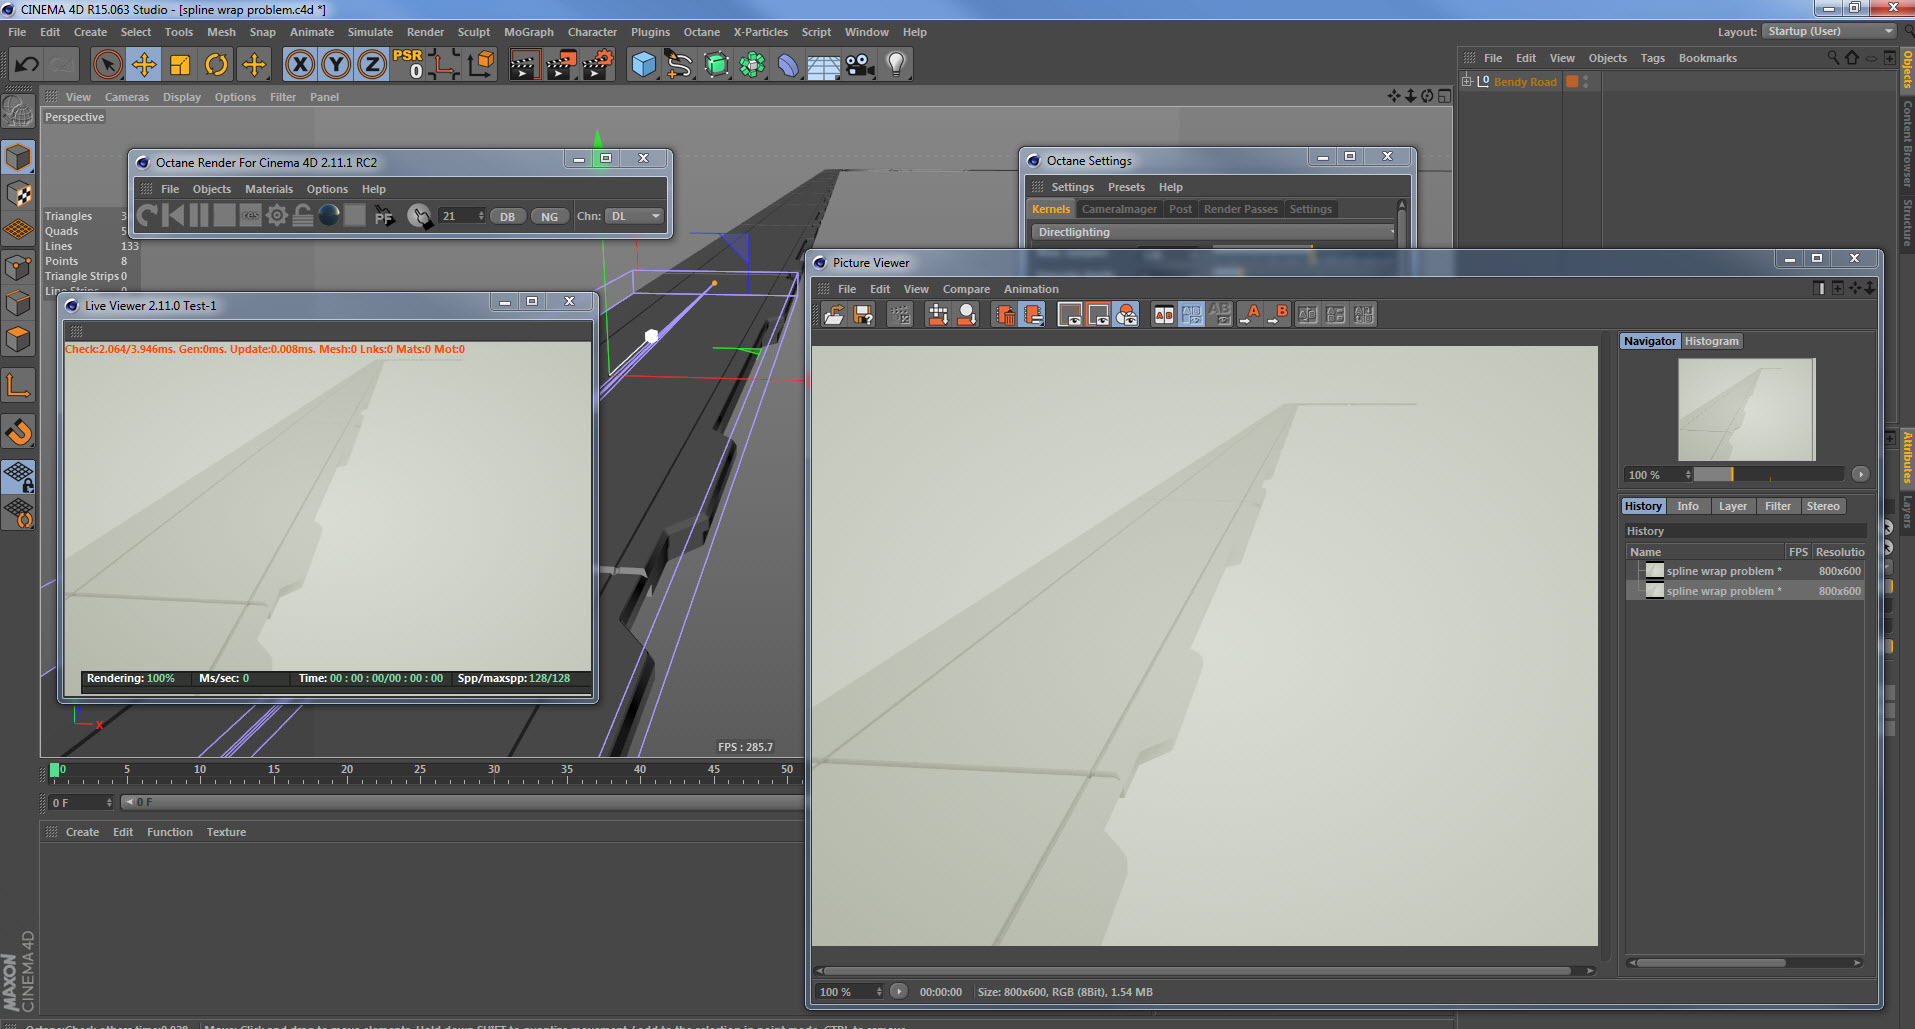
Task: Click the Navigator preview thumbnail
Action: point(1746,409)
